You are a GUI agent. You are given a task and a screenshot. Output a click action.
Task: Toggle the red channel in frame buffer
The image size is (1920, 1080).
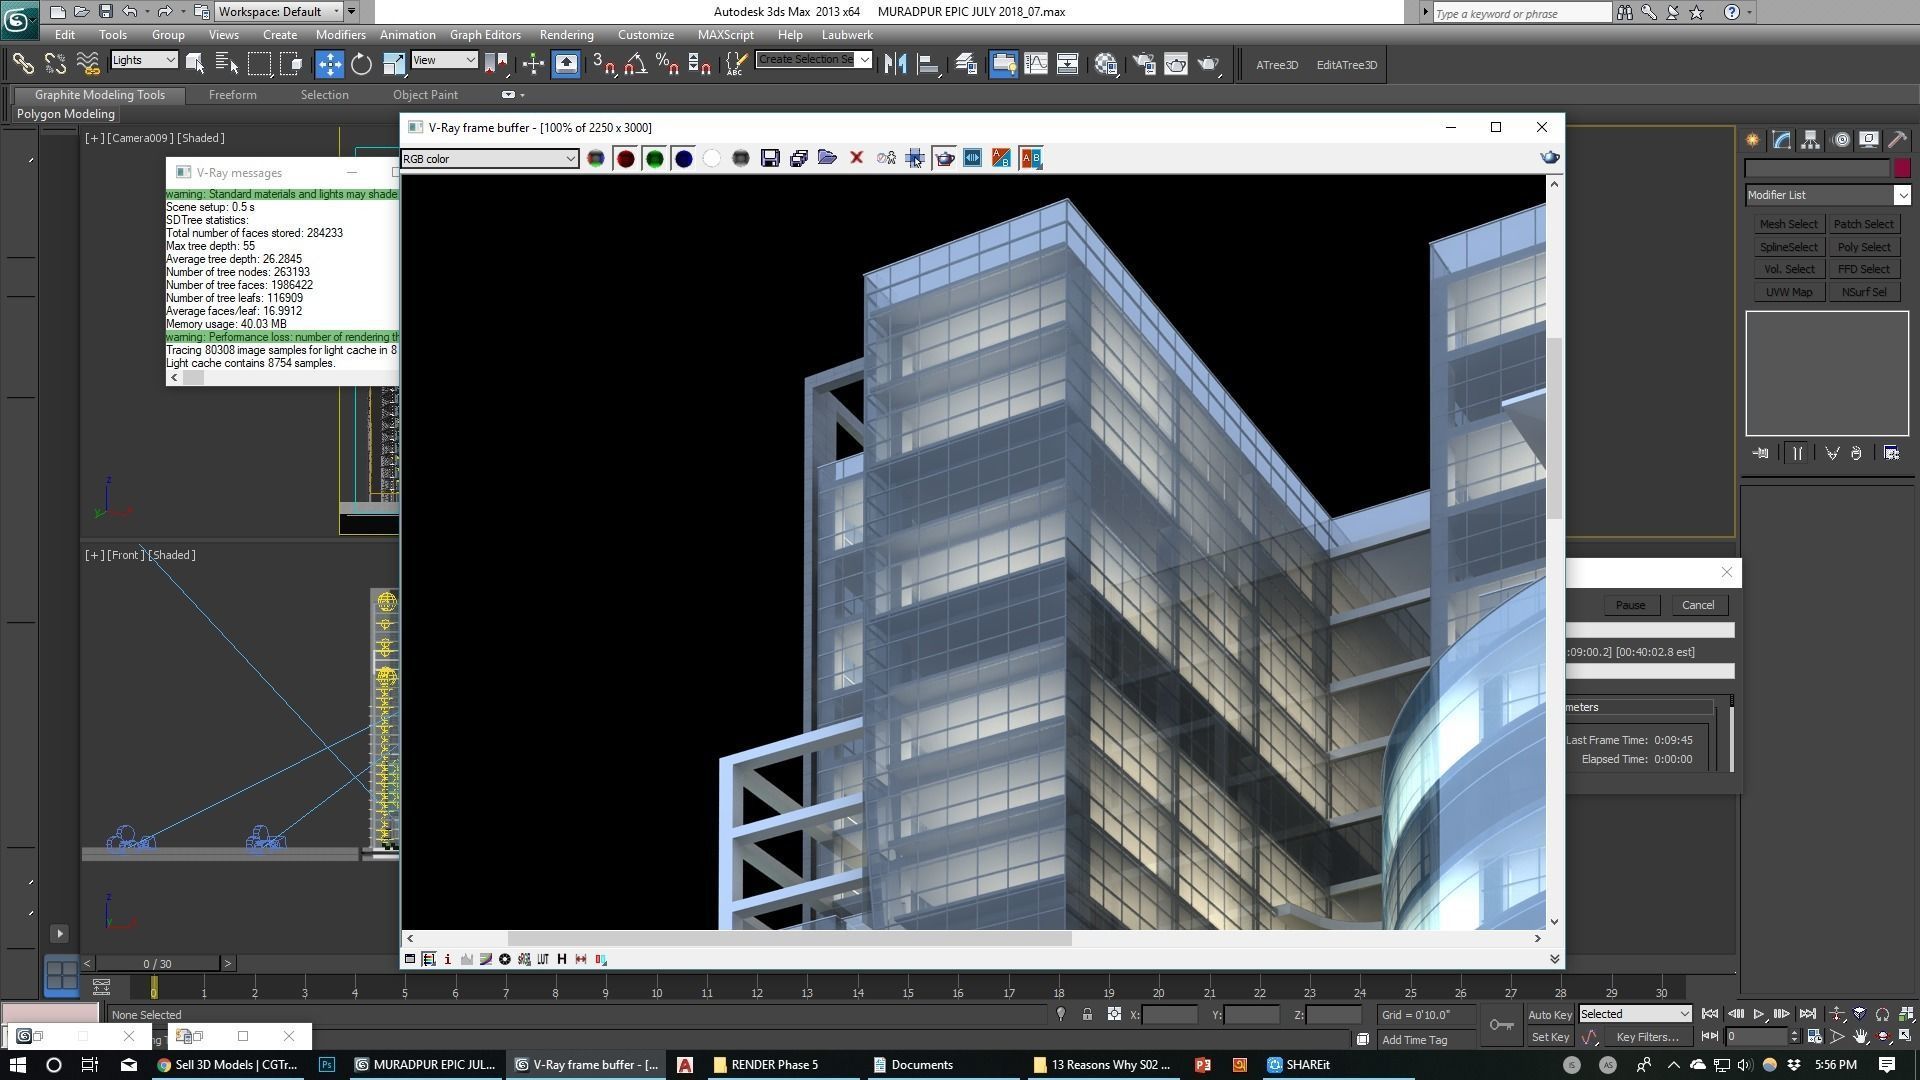pos(626,158)
